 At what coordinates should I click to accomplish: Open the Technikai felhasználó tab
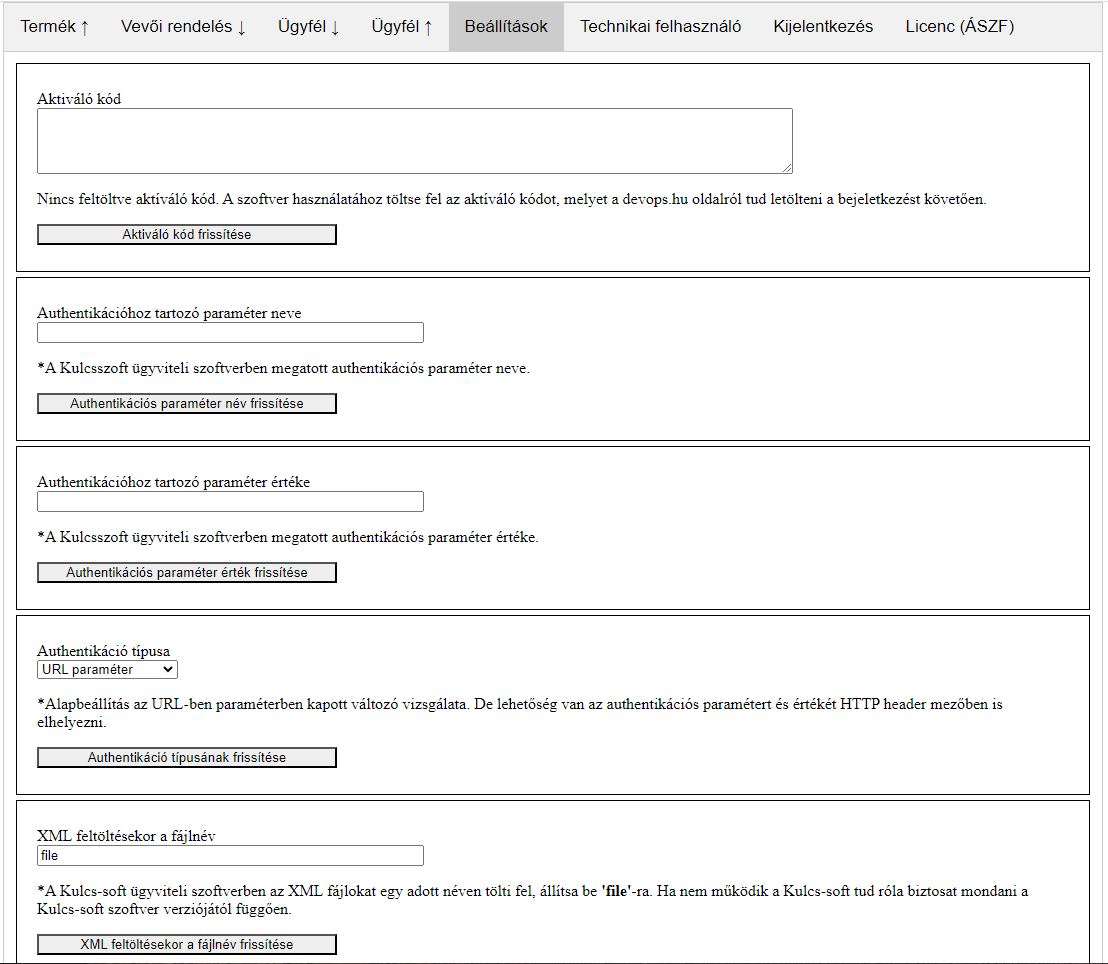coord(661,27)
